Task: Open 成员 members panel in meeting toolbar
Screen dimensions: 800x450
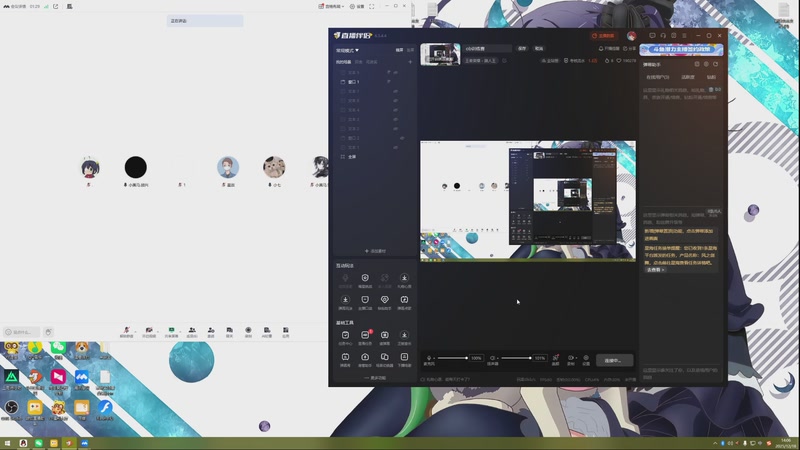Action: pyautogui.click(x=192, y=332)
